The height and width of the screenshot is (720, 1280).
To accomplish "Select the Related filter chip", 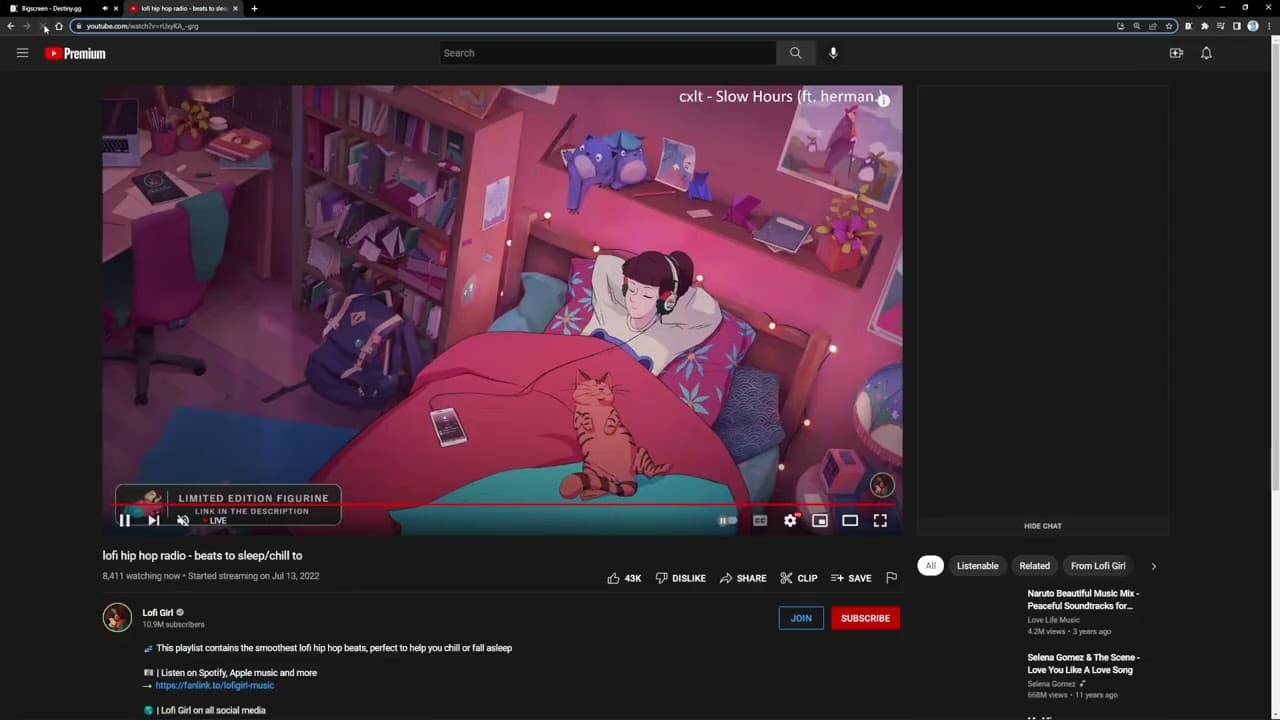I will pos(1034,566).
